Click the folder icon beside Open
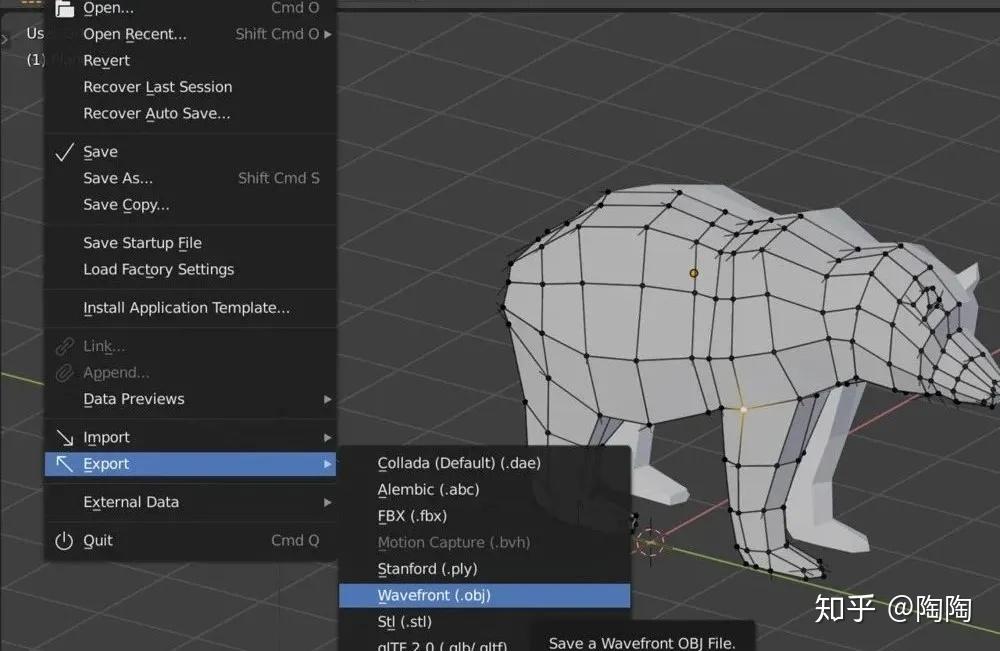Screen dimensions: 1000x651 (64, 9)
